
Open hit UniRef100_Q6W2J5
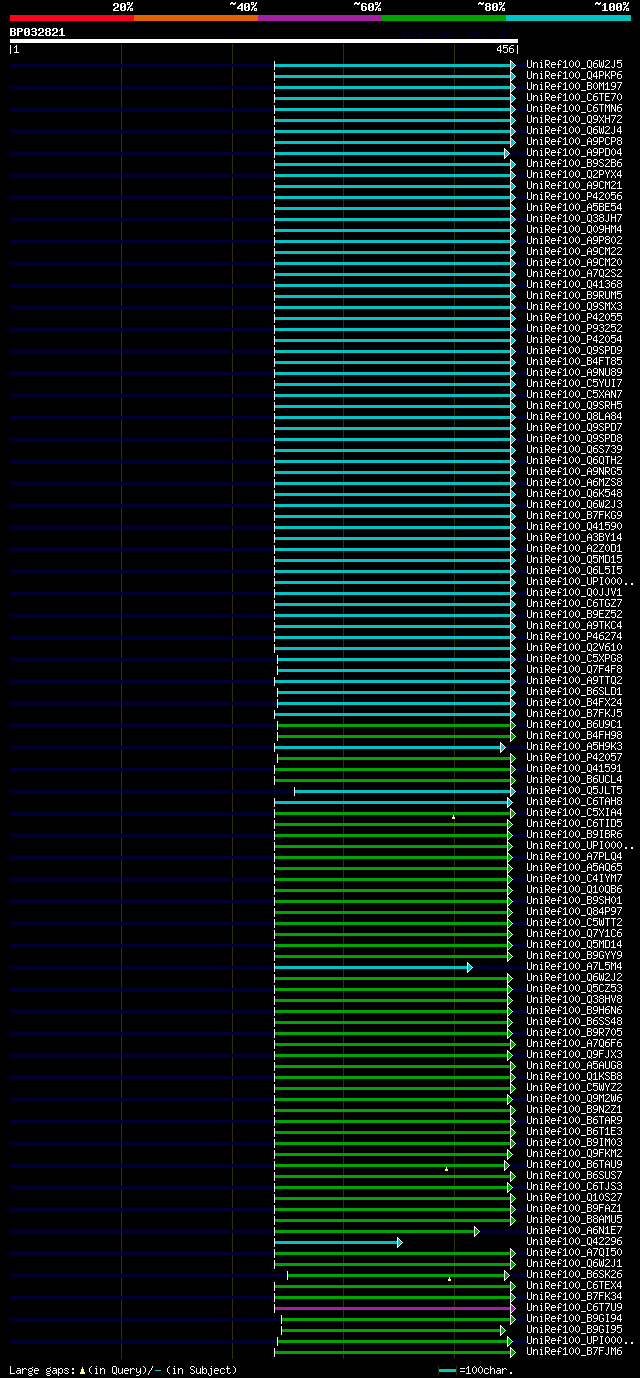(x=574, y=64)
